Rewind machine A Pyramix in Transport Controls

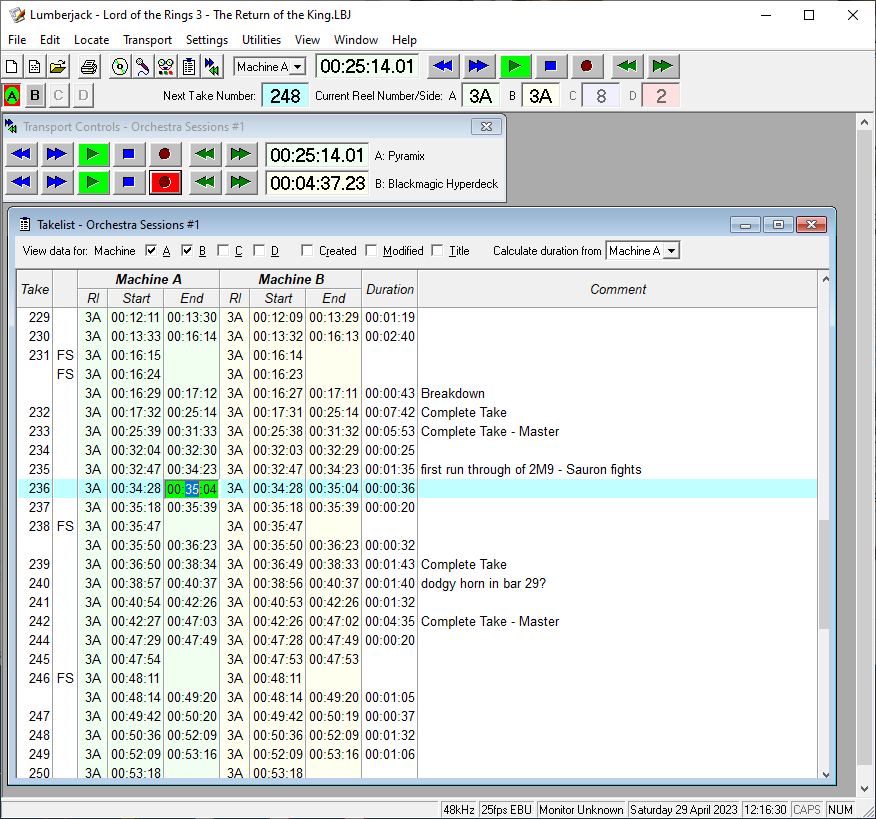pos(21,154)
